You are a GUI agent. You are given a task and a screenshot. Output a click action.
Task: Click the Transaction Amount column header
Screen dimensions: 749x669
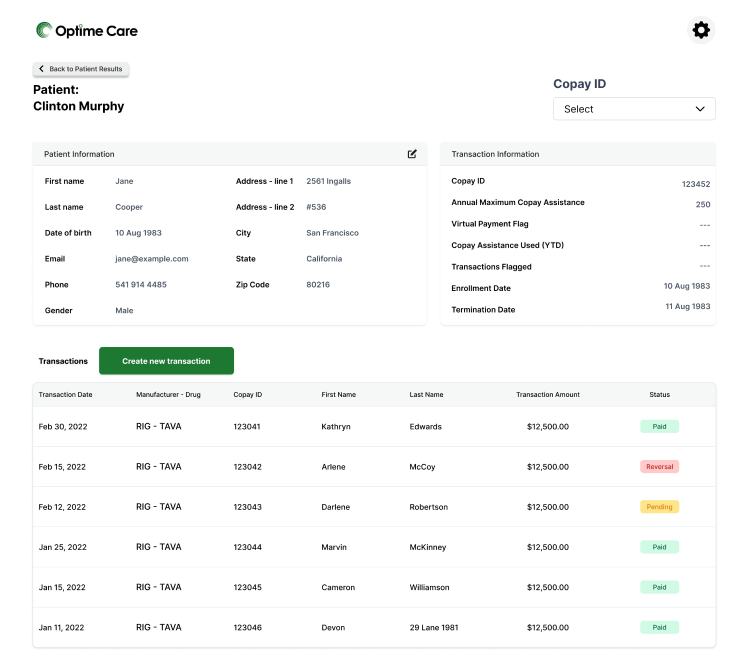coord(547,395)
